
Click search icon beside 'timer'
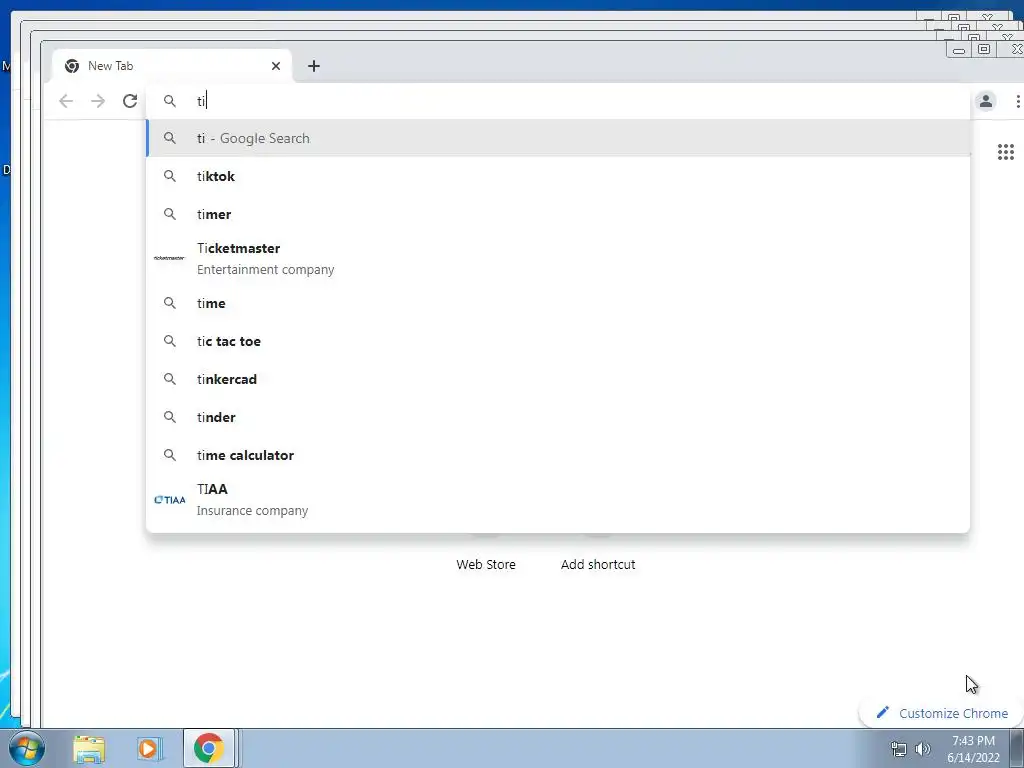[x=170, y=214]
